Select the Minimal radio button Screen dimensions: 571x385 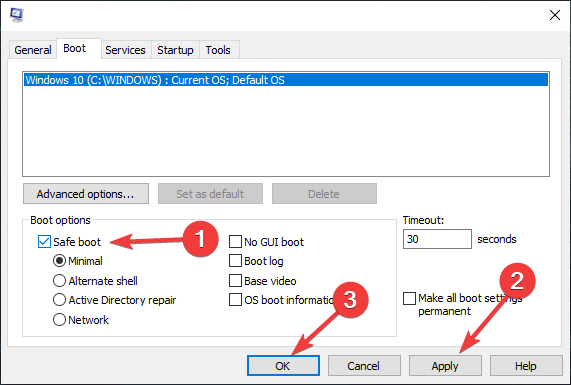click(59, 261)
